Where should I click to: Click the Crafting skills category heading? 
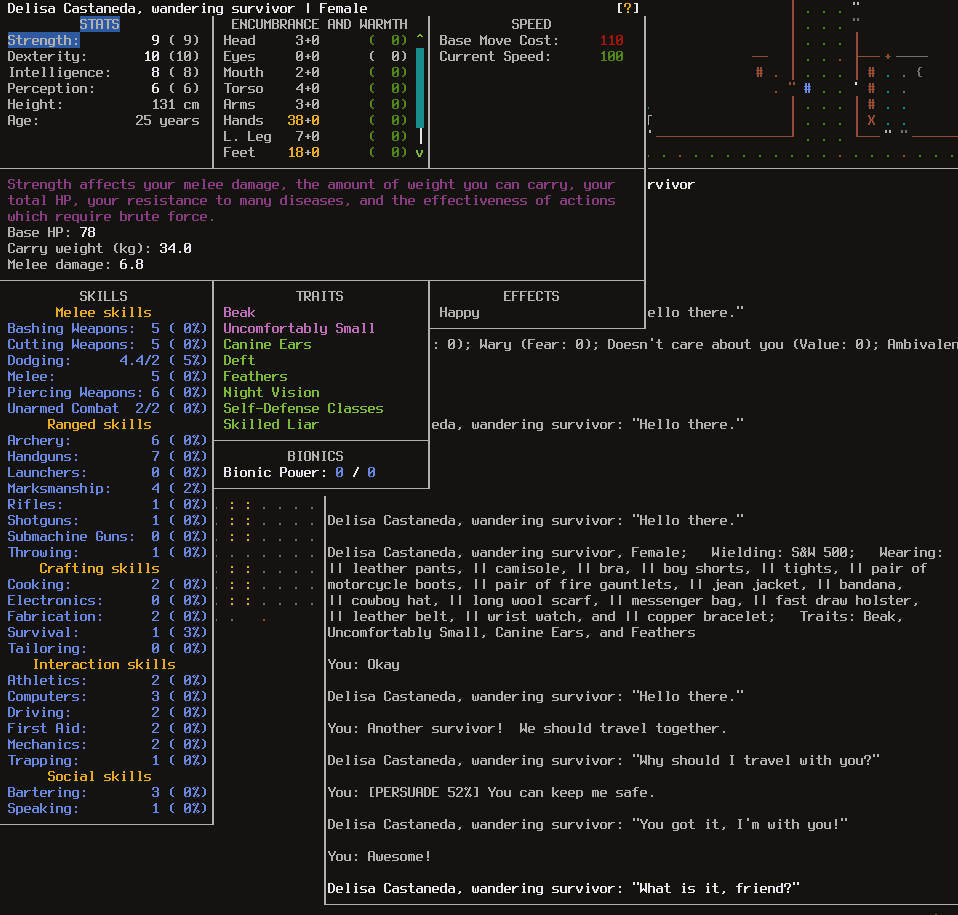point(99,568)
